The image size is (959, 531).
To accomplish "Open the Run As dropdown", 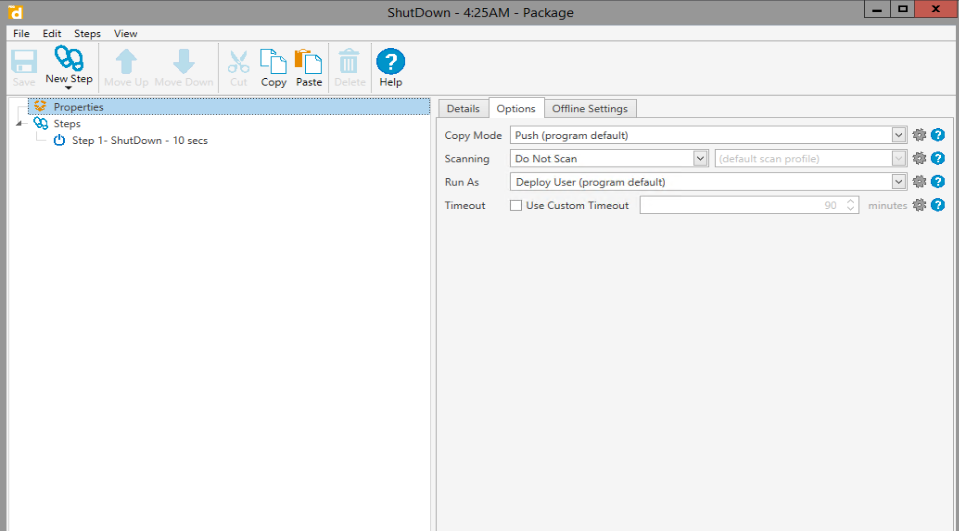I will (898, 182).
